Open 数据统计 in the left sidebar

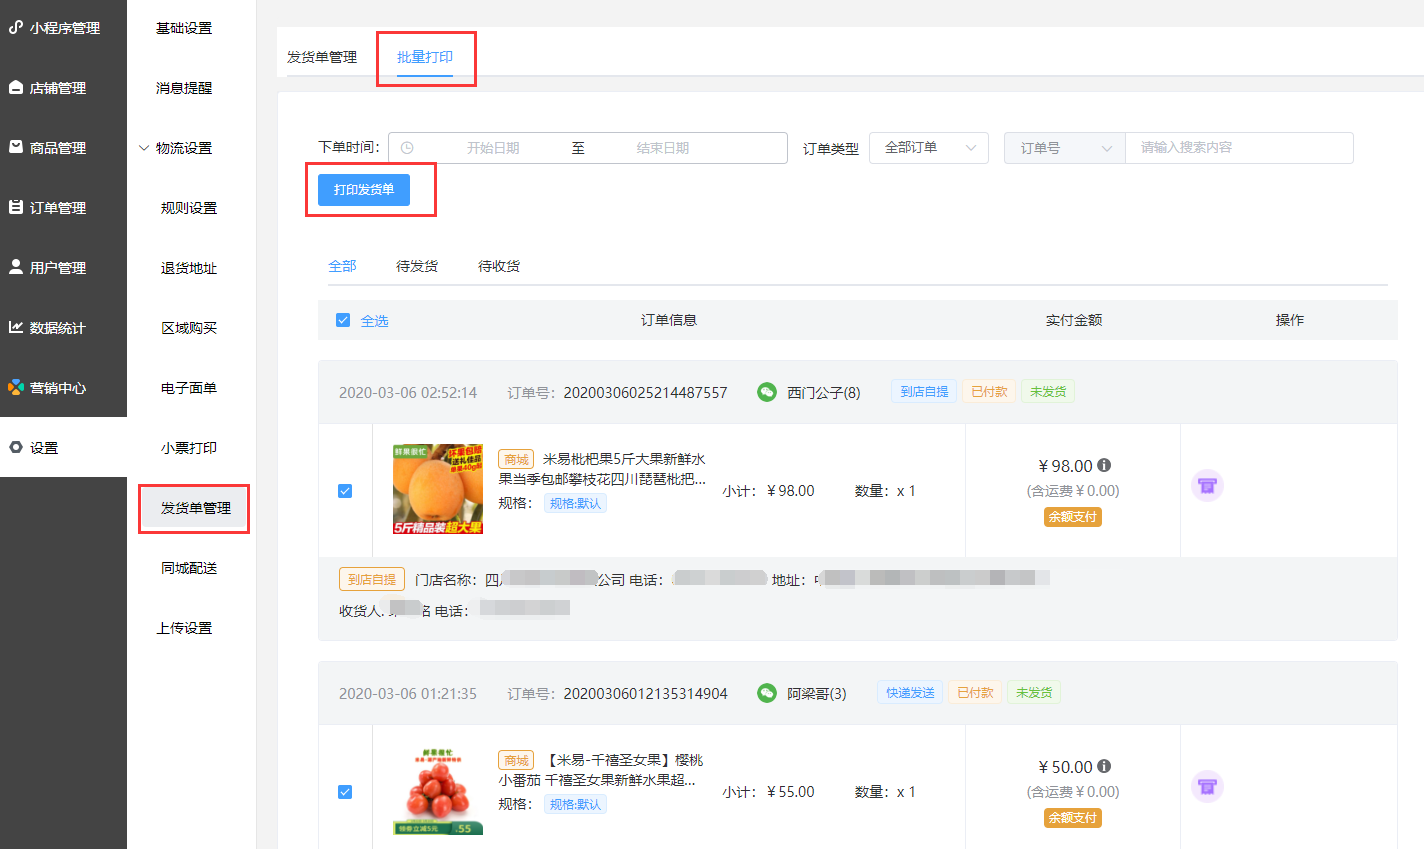click(x=57, y=328)
